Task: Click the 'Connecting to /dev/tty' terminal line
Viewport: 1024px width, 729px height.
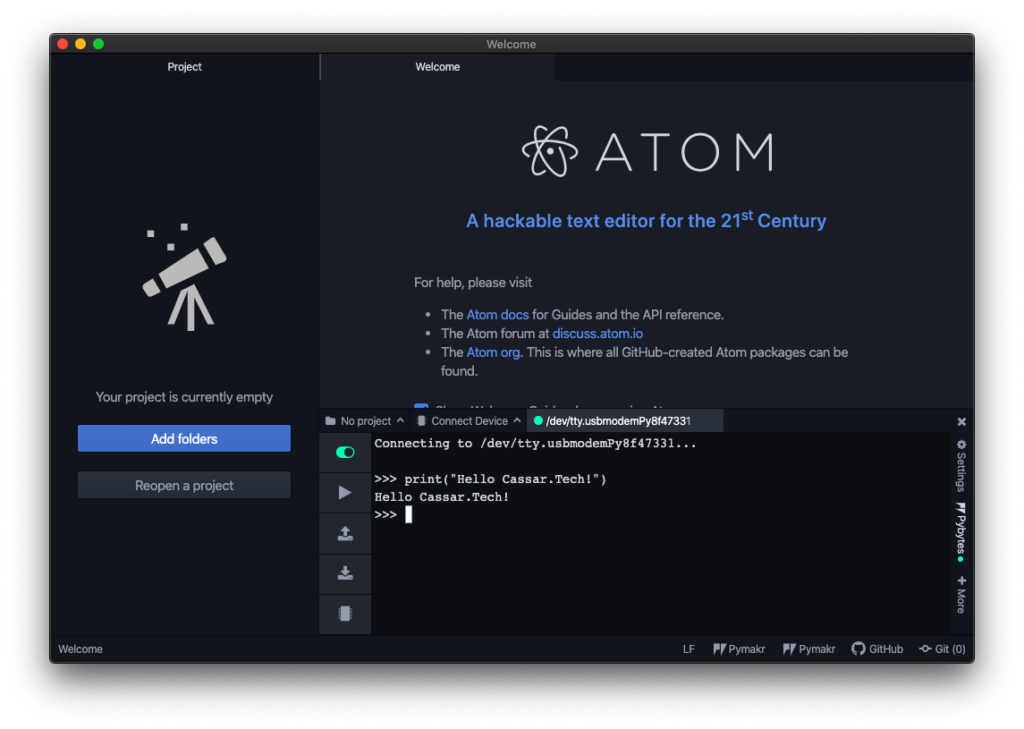Action: (x=536, y=444)
